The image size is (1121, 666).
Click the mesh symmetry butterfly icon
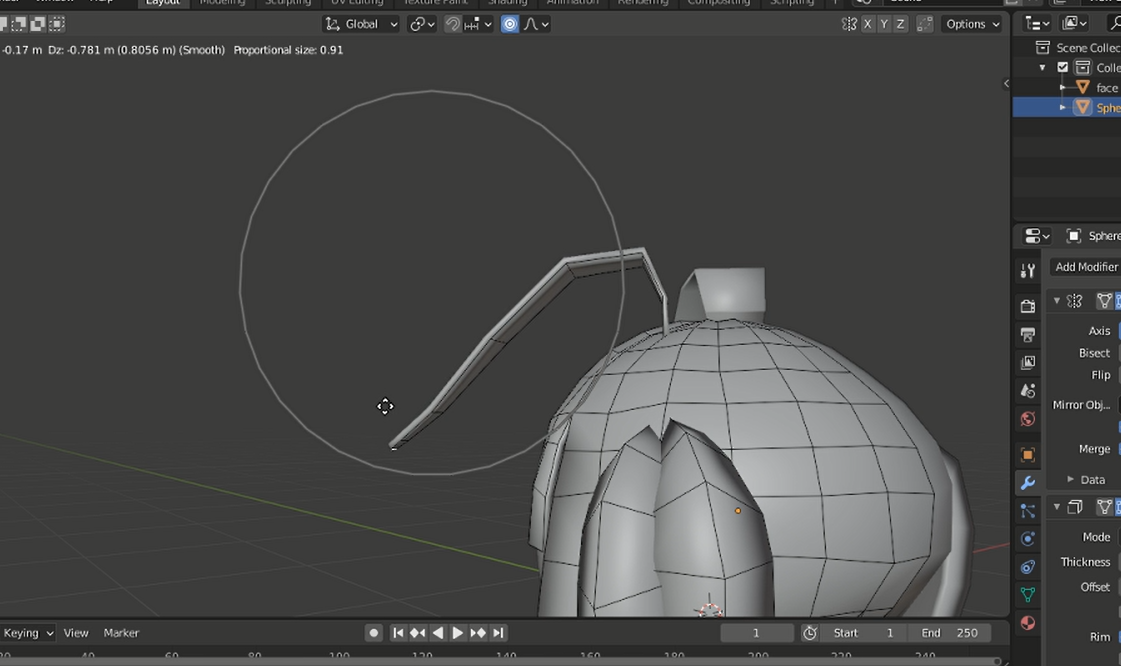849,24
